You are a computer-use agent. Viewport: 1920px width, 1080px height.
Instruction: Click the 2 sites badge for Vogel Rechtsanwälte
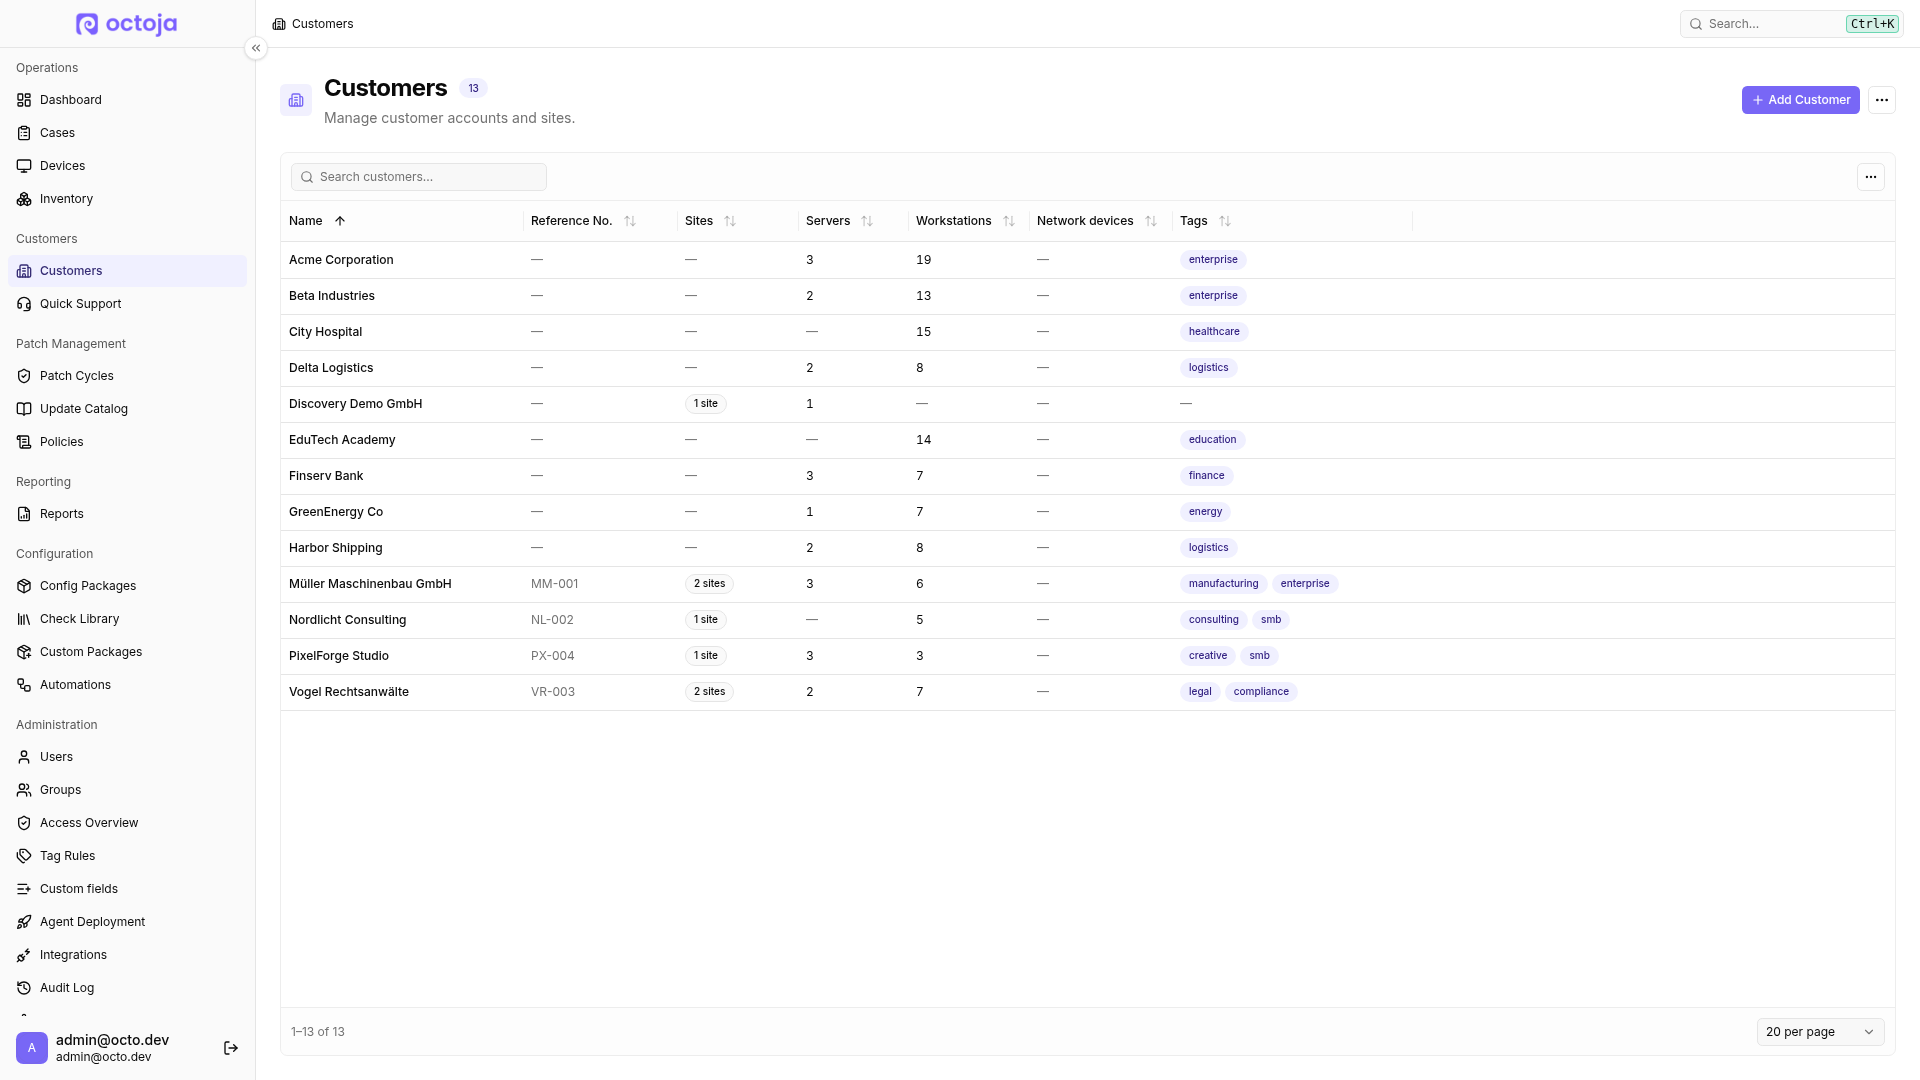click(x=709, y=692)
